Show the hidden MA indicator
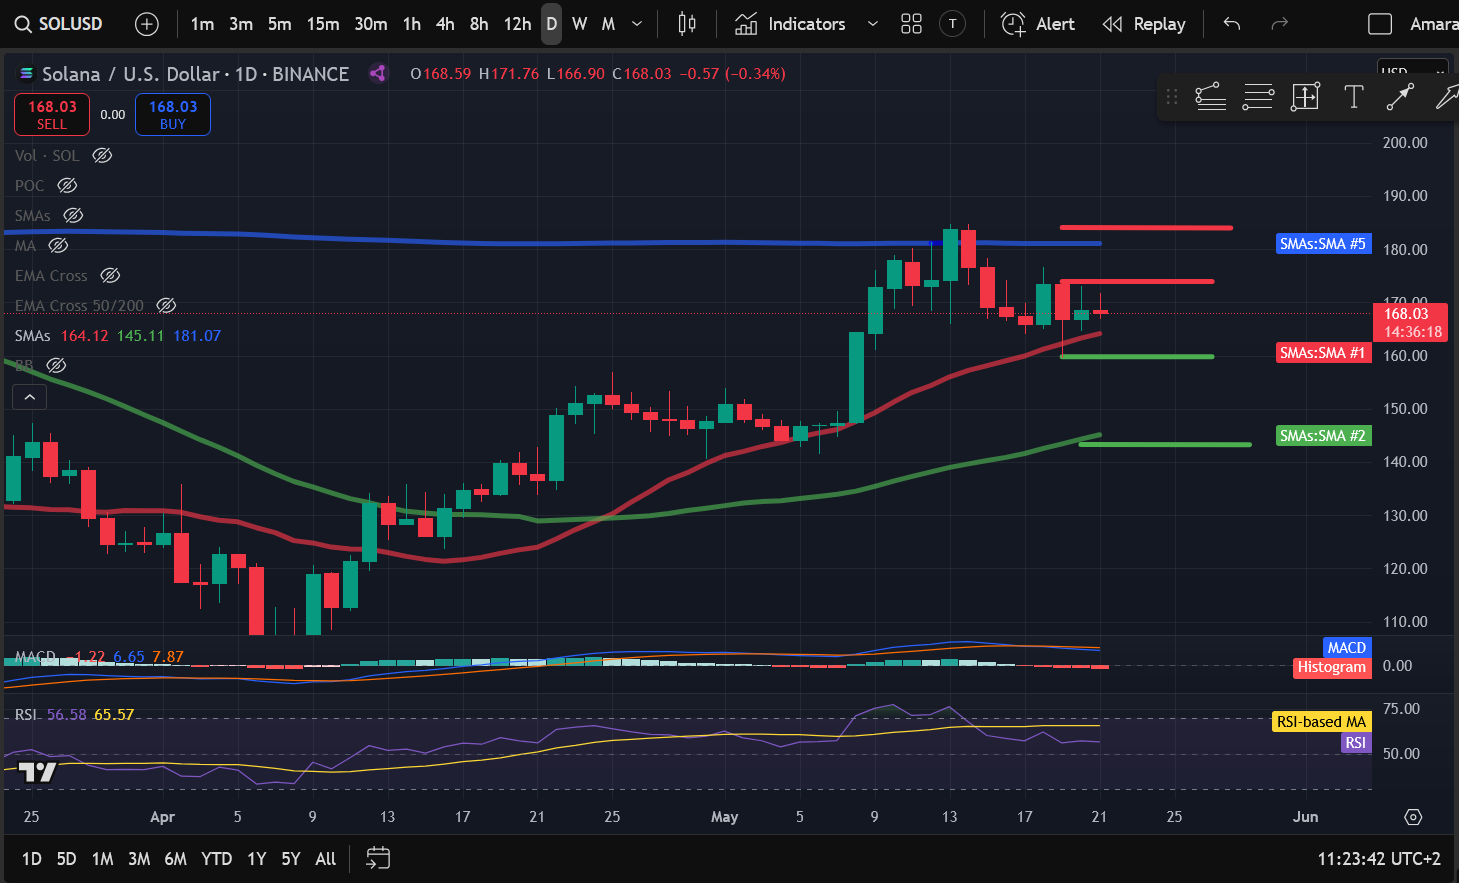The width and height of the screenshot is (1459, 883). pyautogui.click(x=58, y=246)
